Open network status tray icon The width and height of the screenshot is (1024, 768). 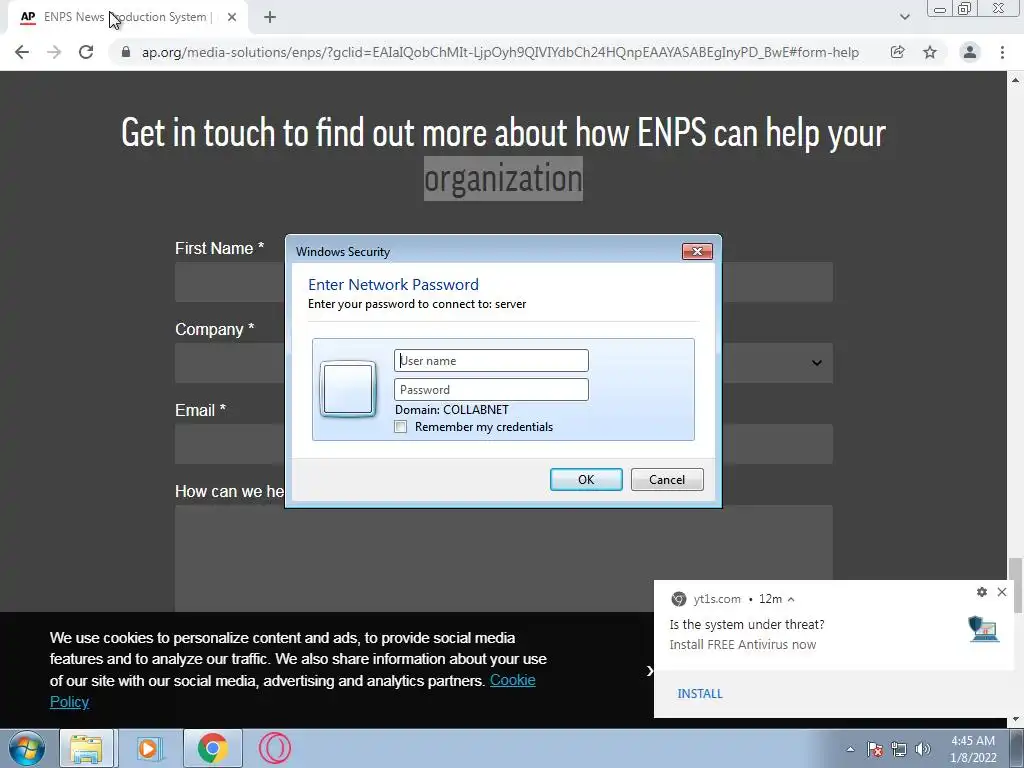[x=899, y=750]
